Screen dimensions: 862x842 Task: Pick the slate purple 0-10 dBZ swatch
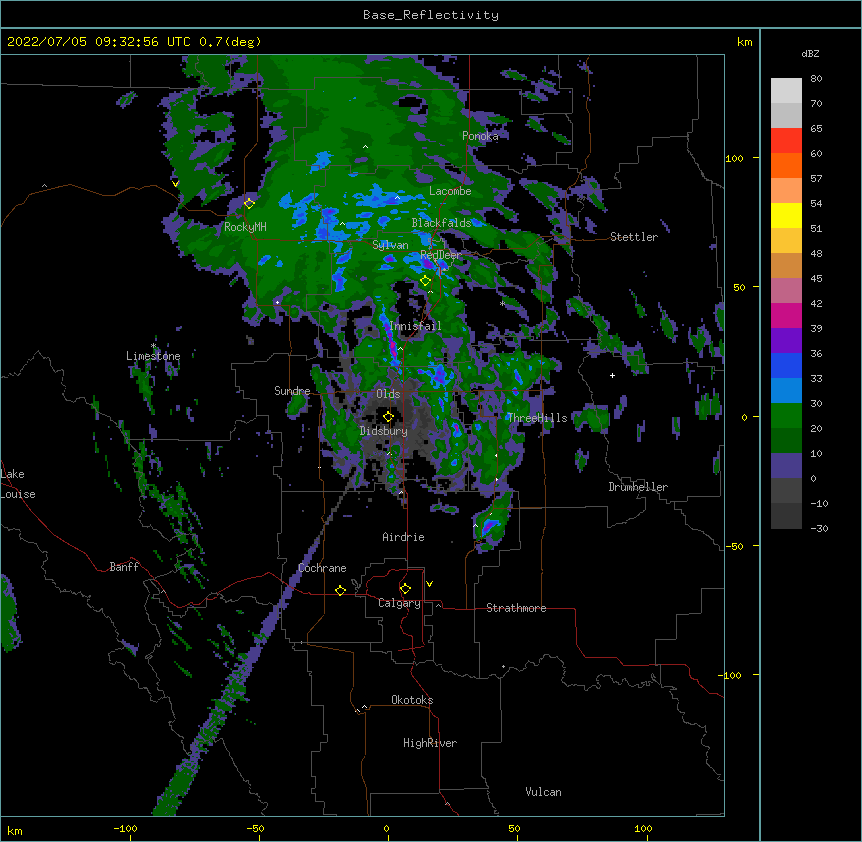pos(786,466)
